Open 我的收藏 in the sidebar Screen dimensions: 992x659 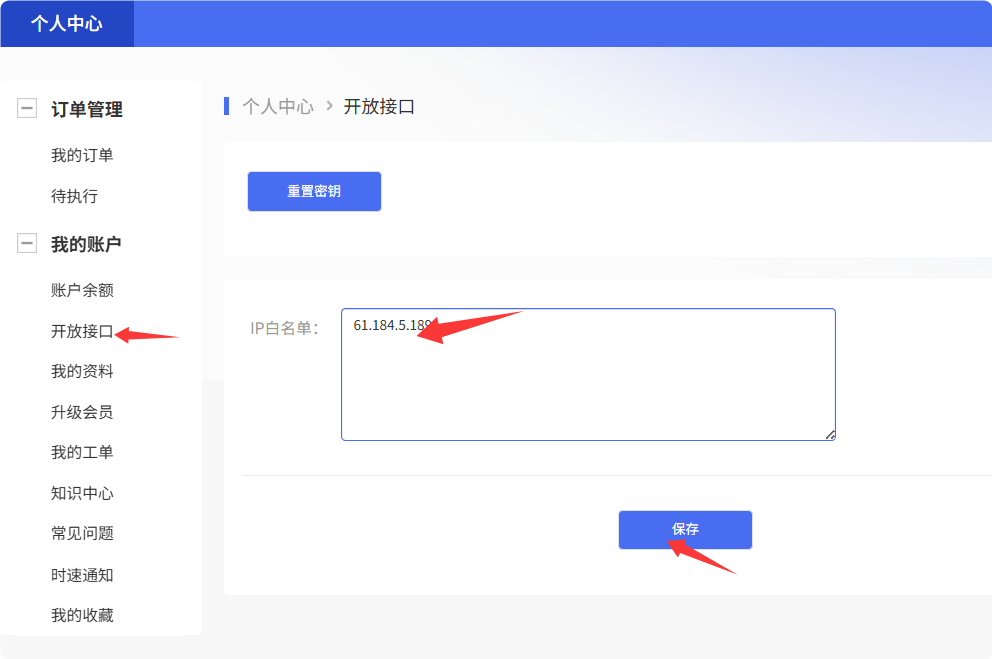(82, 615)
